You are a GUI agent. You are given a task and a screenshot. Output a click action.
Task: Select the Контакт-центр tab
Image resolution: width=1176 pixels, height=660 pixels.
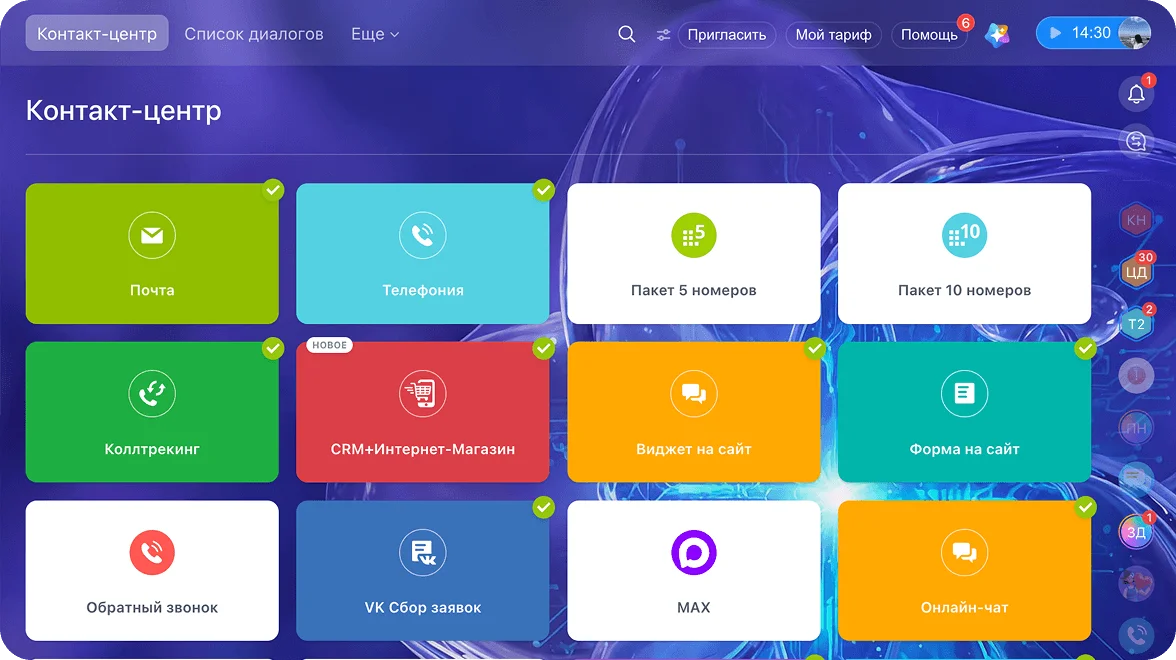click(x=97, y=34)
